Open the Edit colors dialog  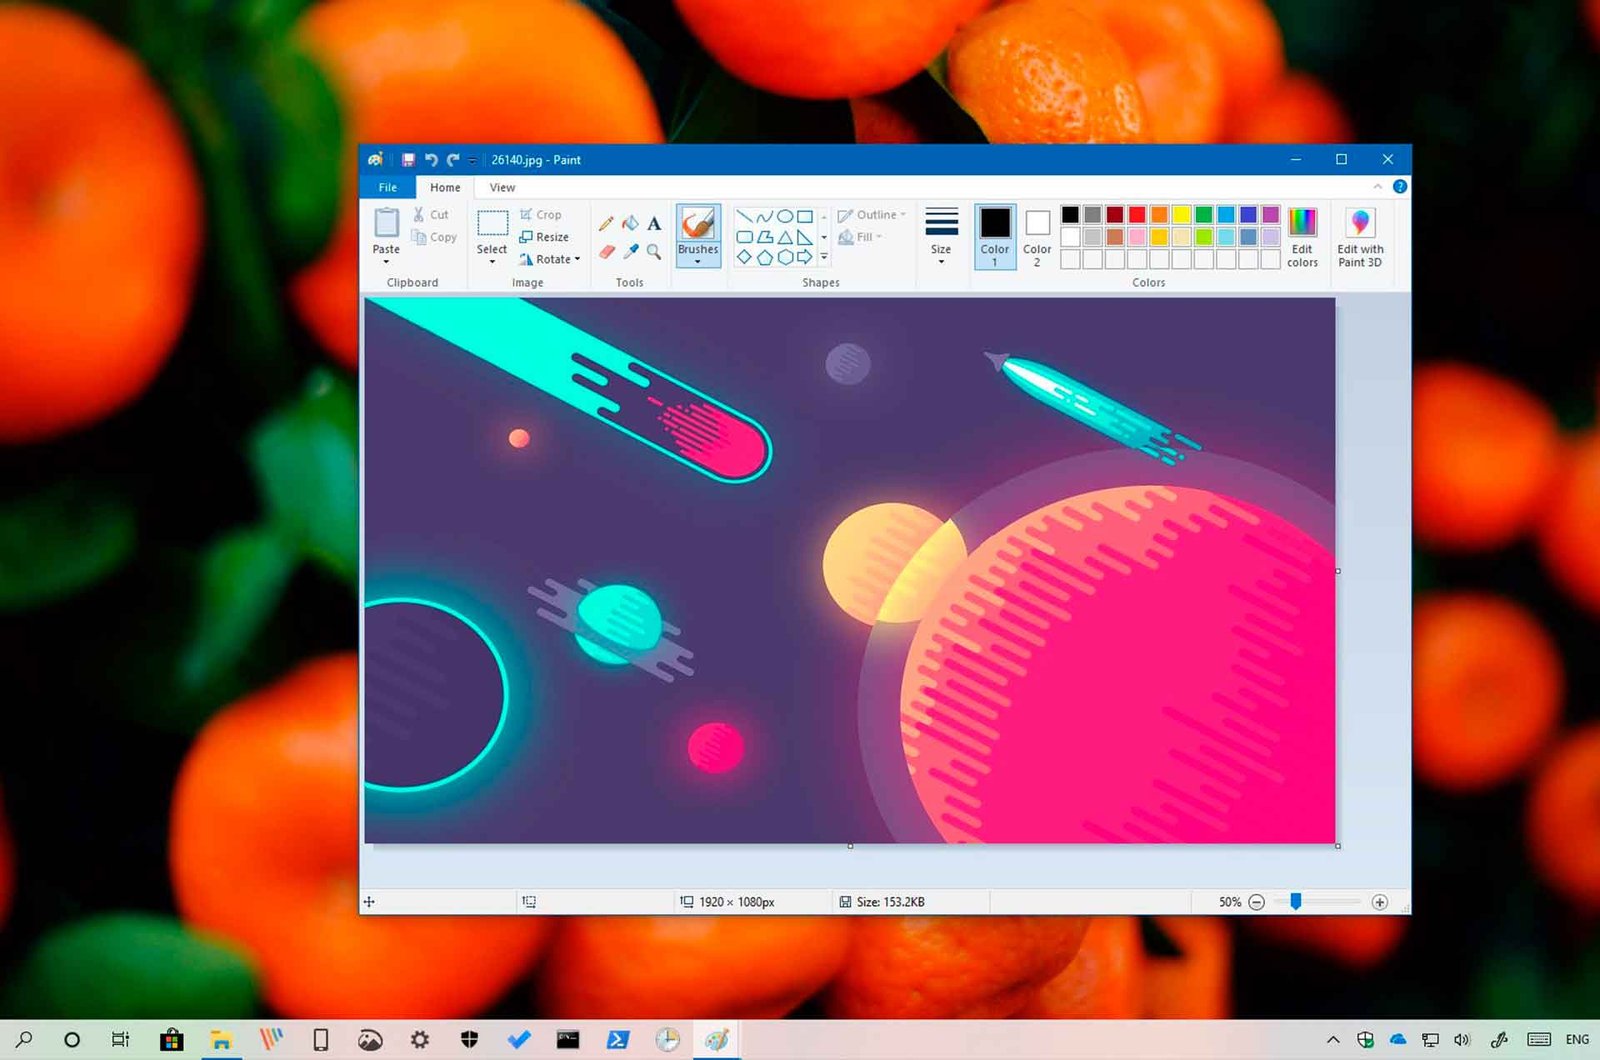click(1302, 237)
